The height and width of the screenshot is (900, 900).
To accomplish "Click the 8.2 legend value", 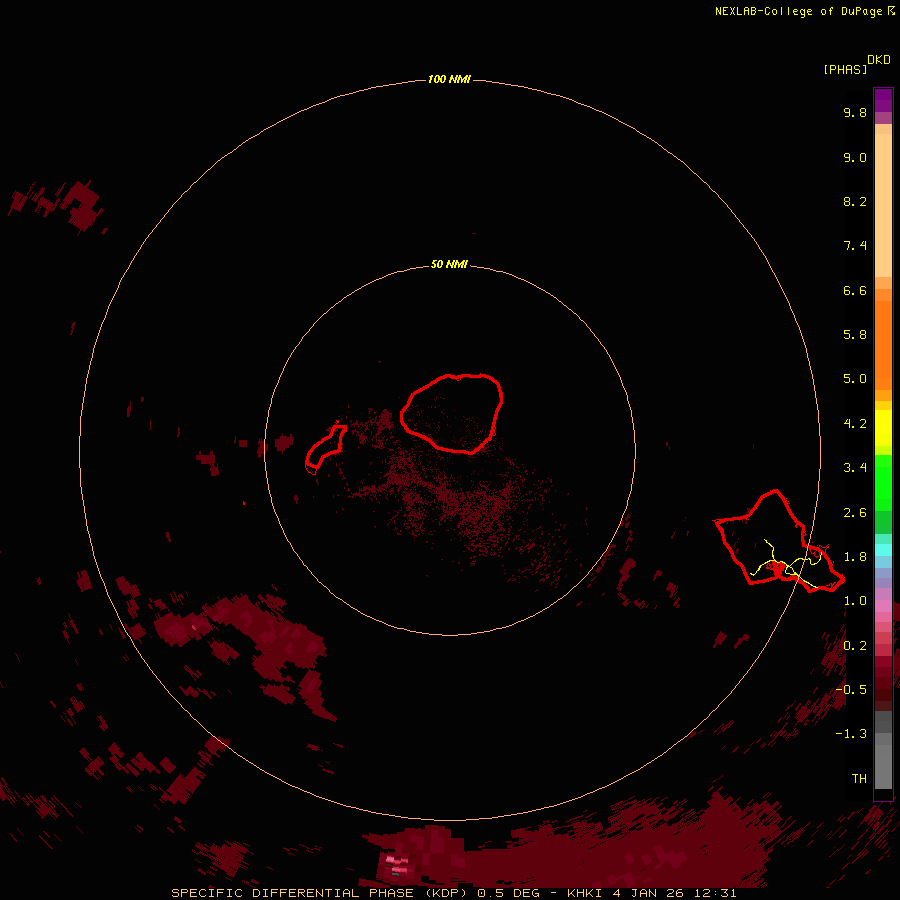I will click(x=855, y=201).
